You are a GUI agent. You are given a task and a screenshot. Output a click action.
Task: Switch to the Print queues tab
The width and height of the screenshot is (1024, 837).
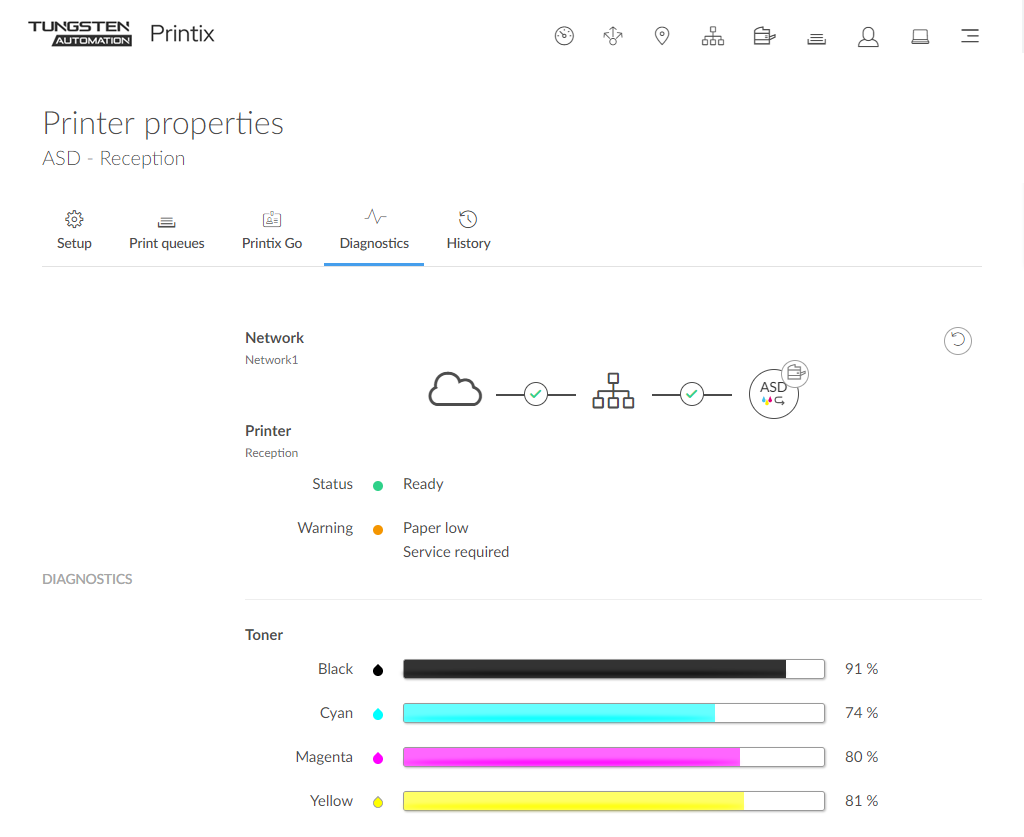(x=167, y=231)
